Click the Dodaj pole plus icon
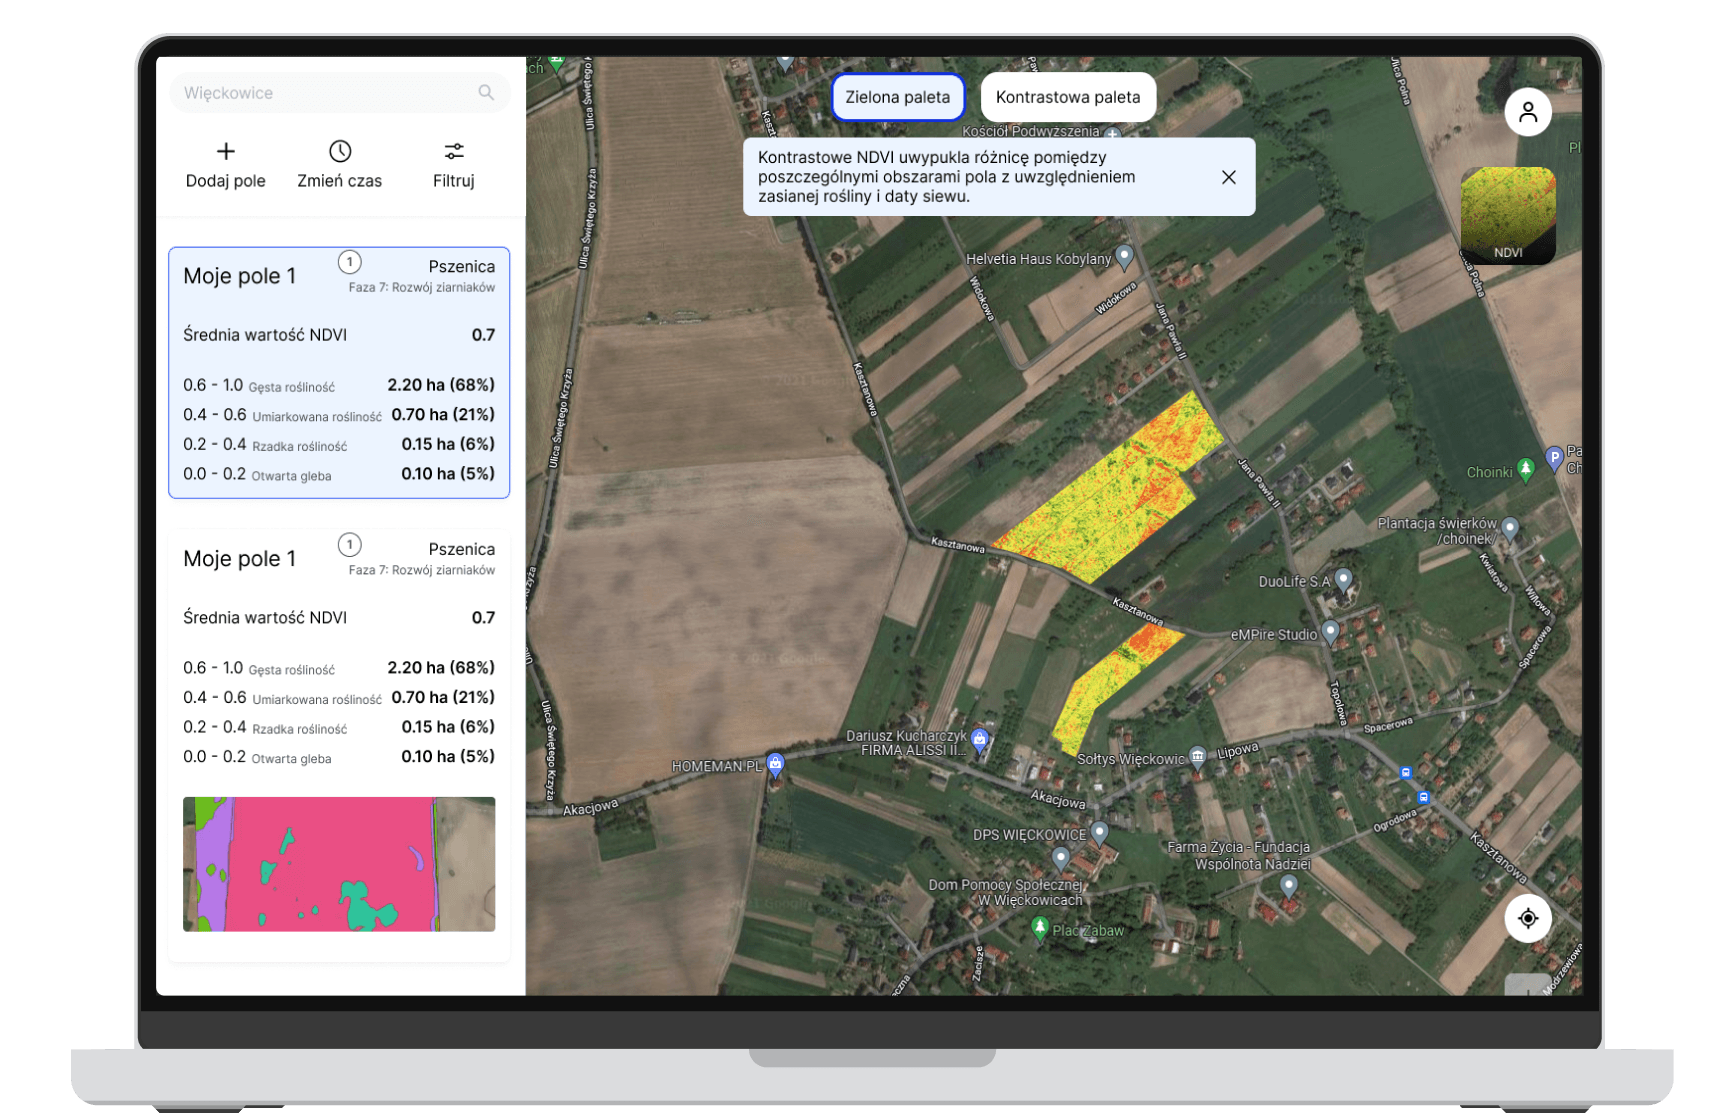Screen dimensions: 1720x1113 (x=226, y=151)
